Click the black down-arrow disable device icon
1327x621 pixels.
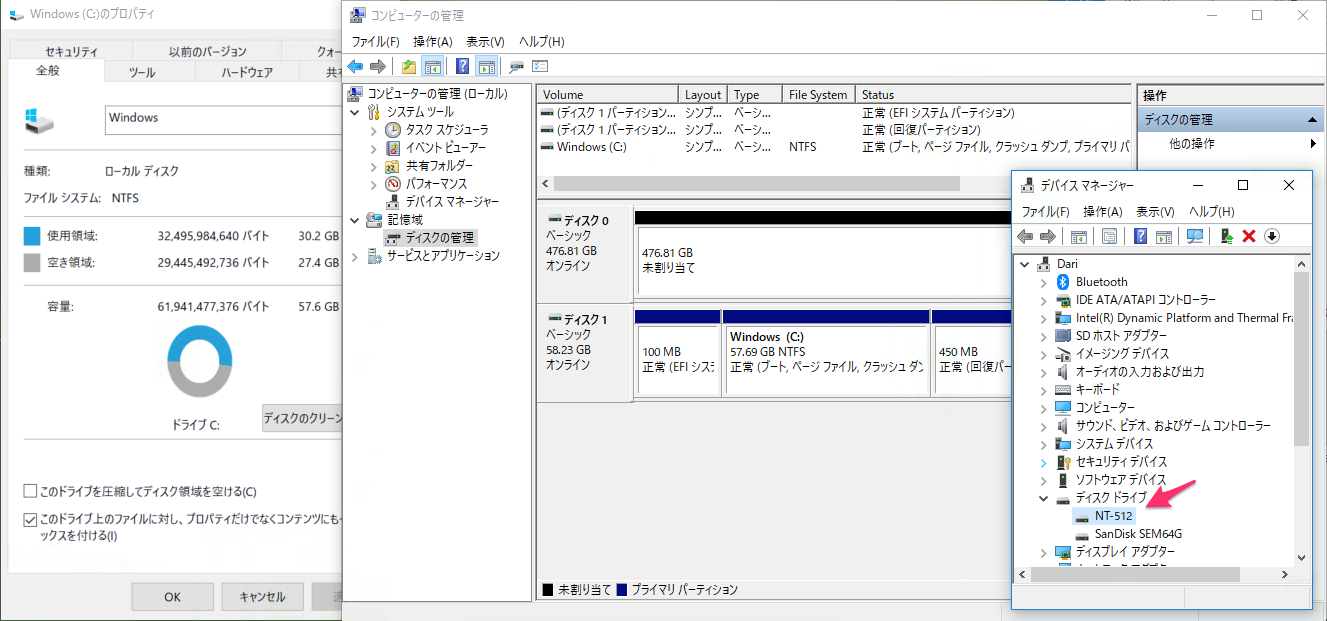(x=1271, y=236)
